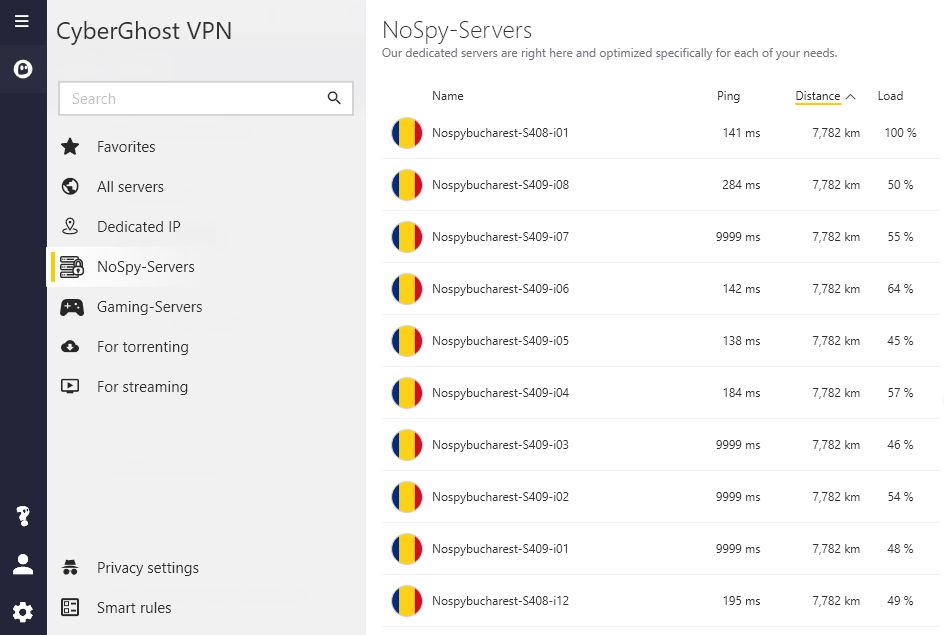Sort servers by Name column
The height and width of the screenshot is (635, 944).
(x=447, y=96)
